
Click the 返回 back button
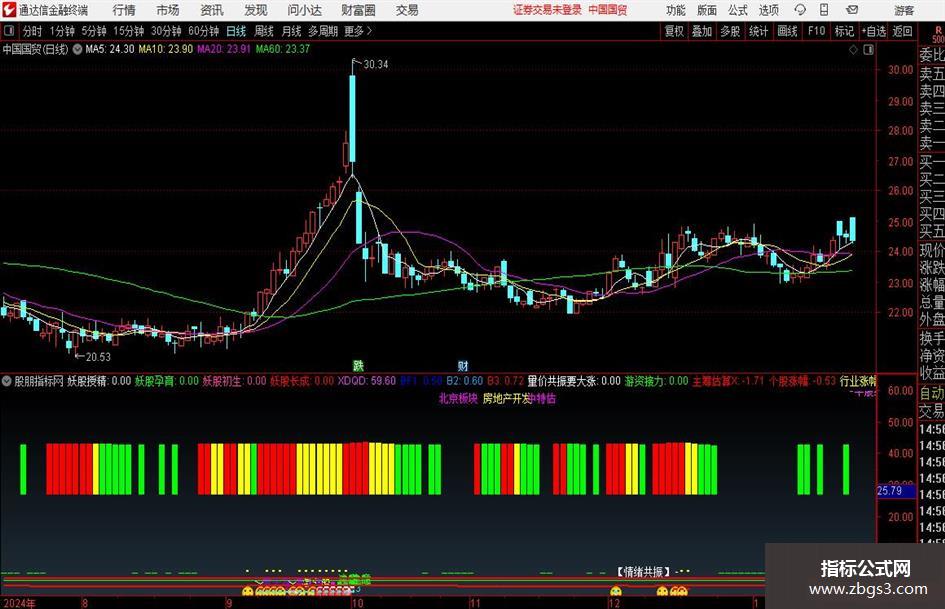tap(902, 31)
